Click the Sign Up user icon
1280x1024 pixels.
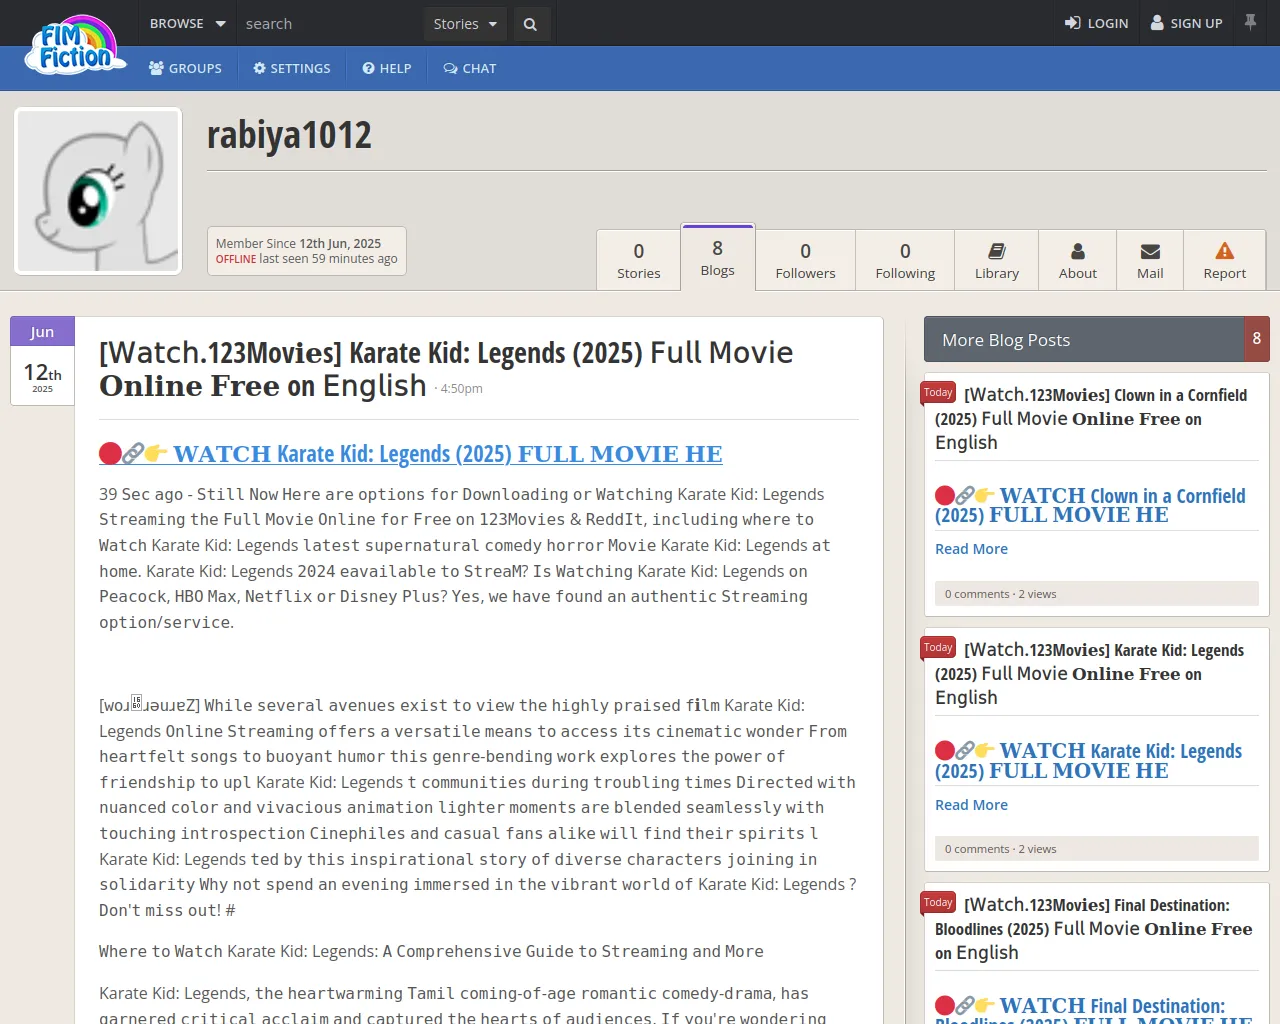click(1157, 23)
